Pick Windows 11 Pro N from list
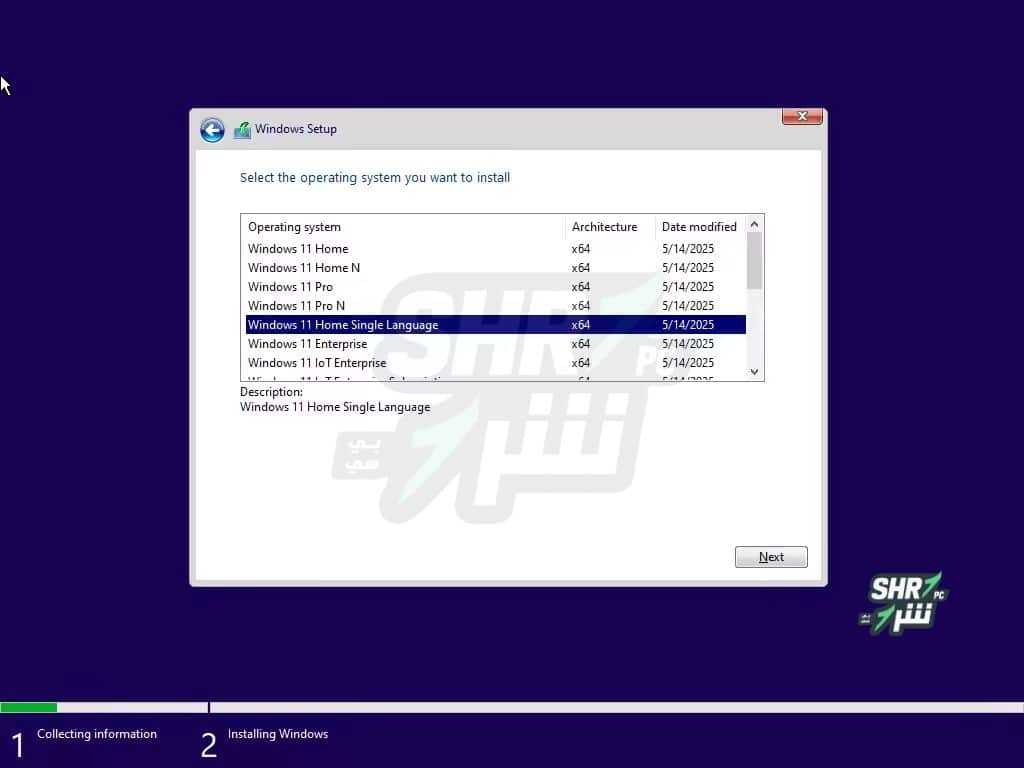The width and height of the screenshot is (1024, 768). tap(495, 306)
